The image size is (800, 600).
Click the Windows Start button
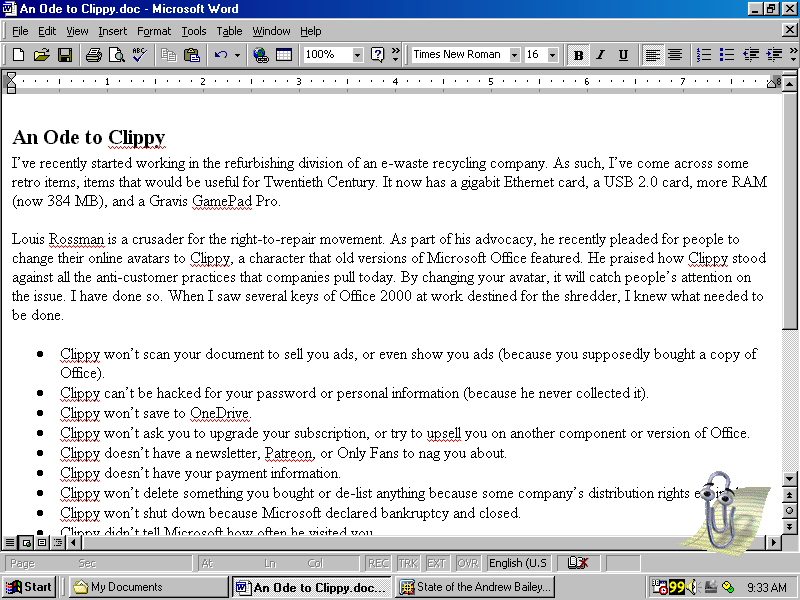pos(30,587)
